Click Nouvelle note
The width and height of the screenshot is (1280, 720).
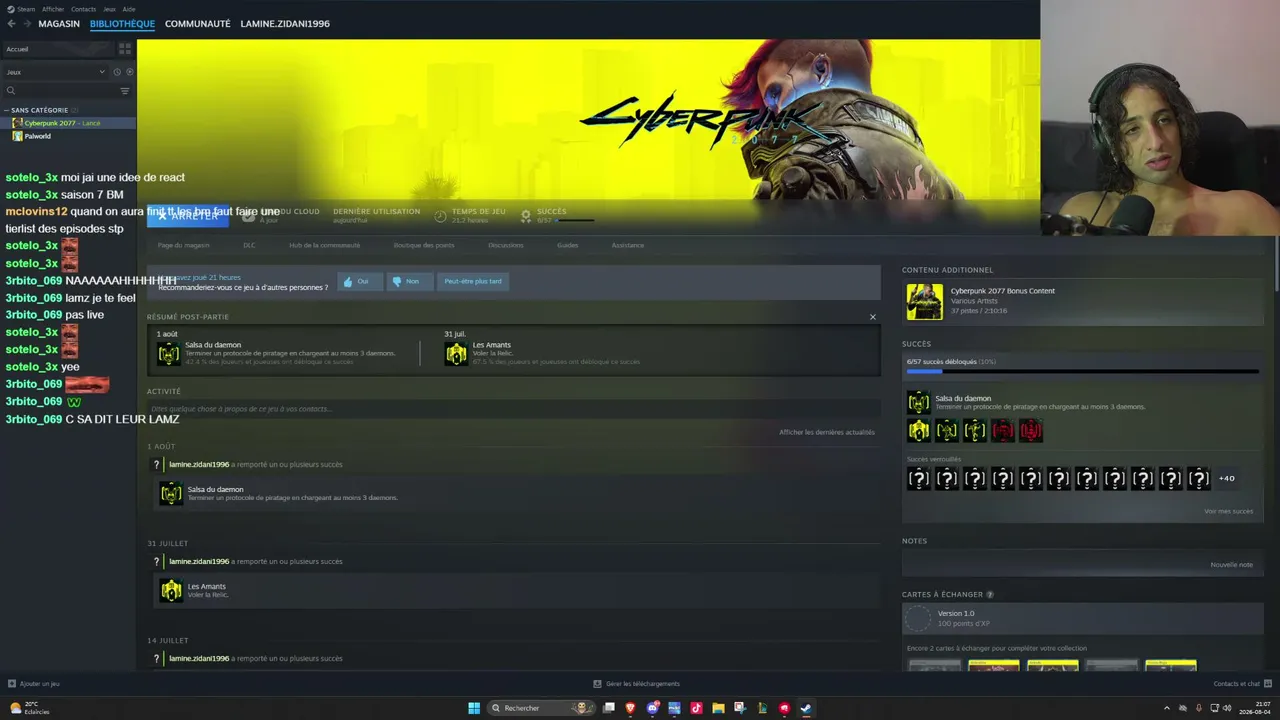[x=1231, y=565]
